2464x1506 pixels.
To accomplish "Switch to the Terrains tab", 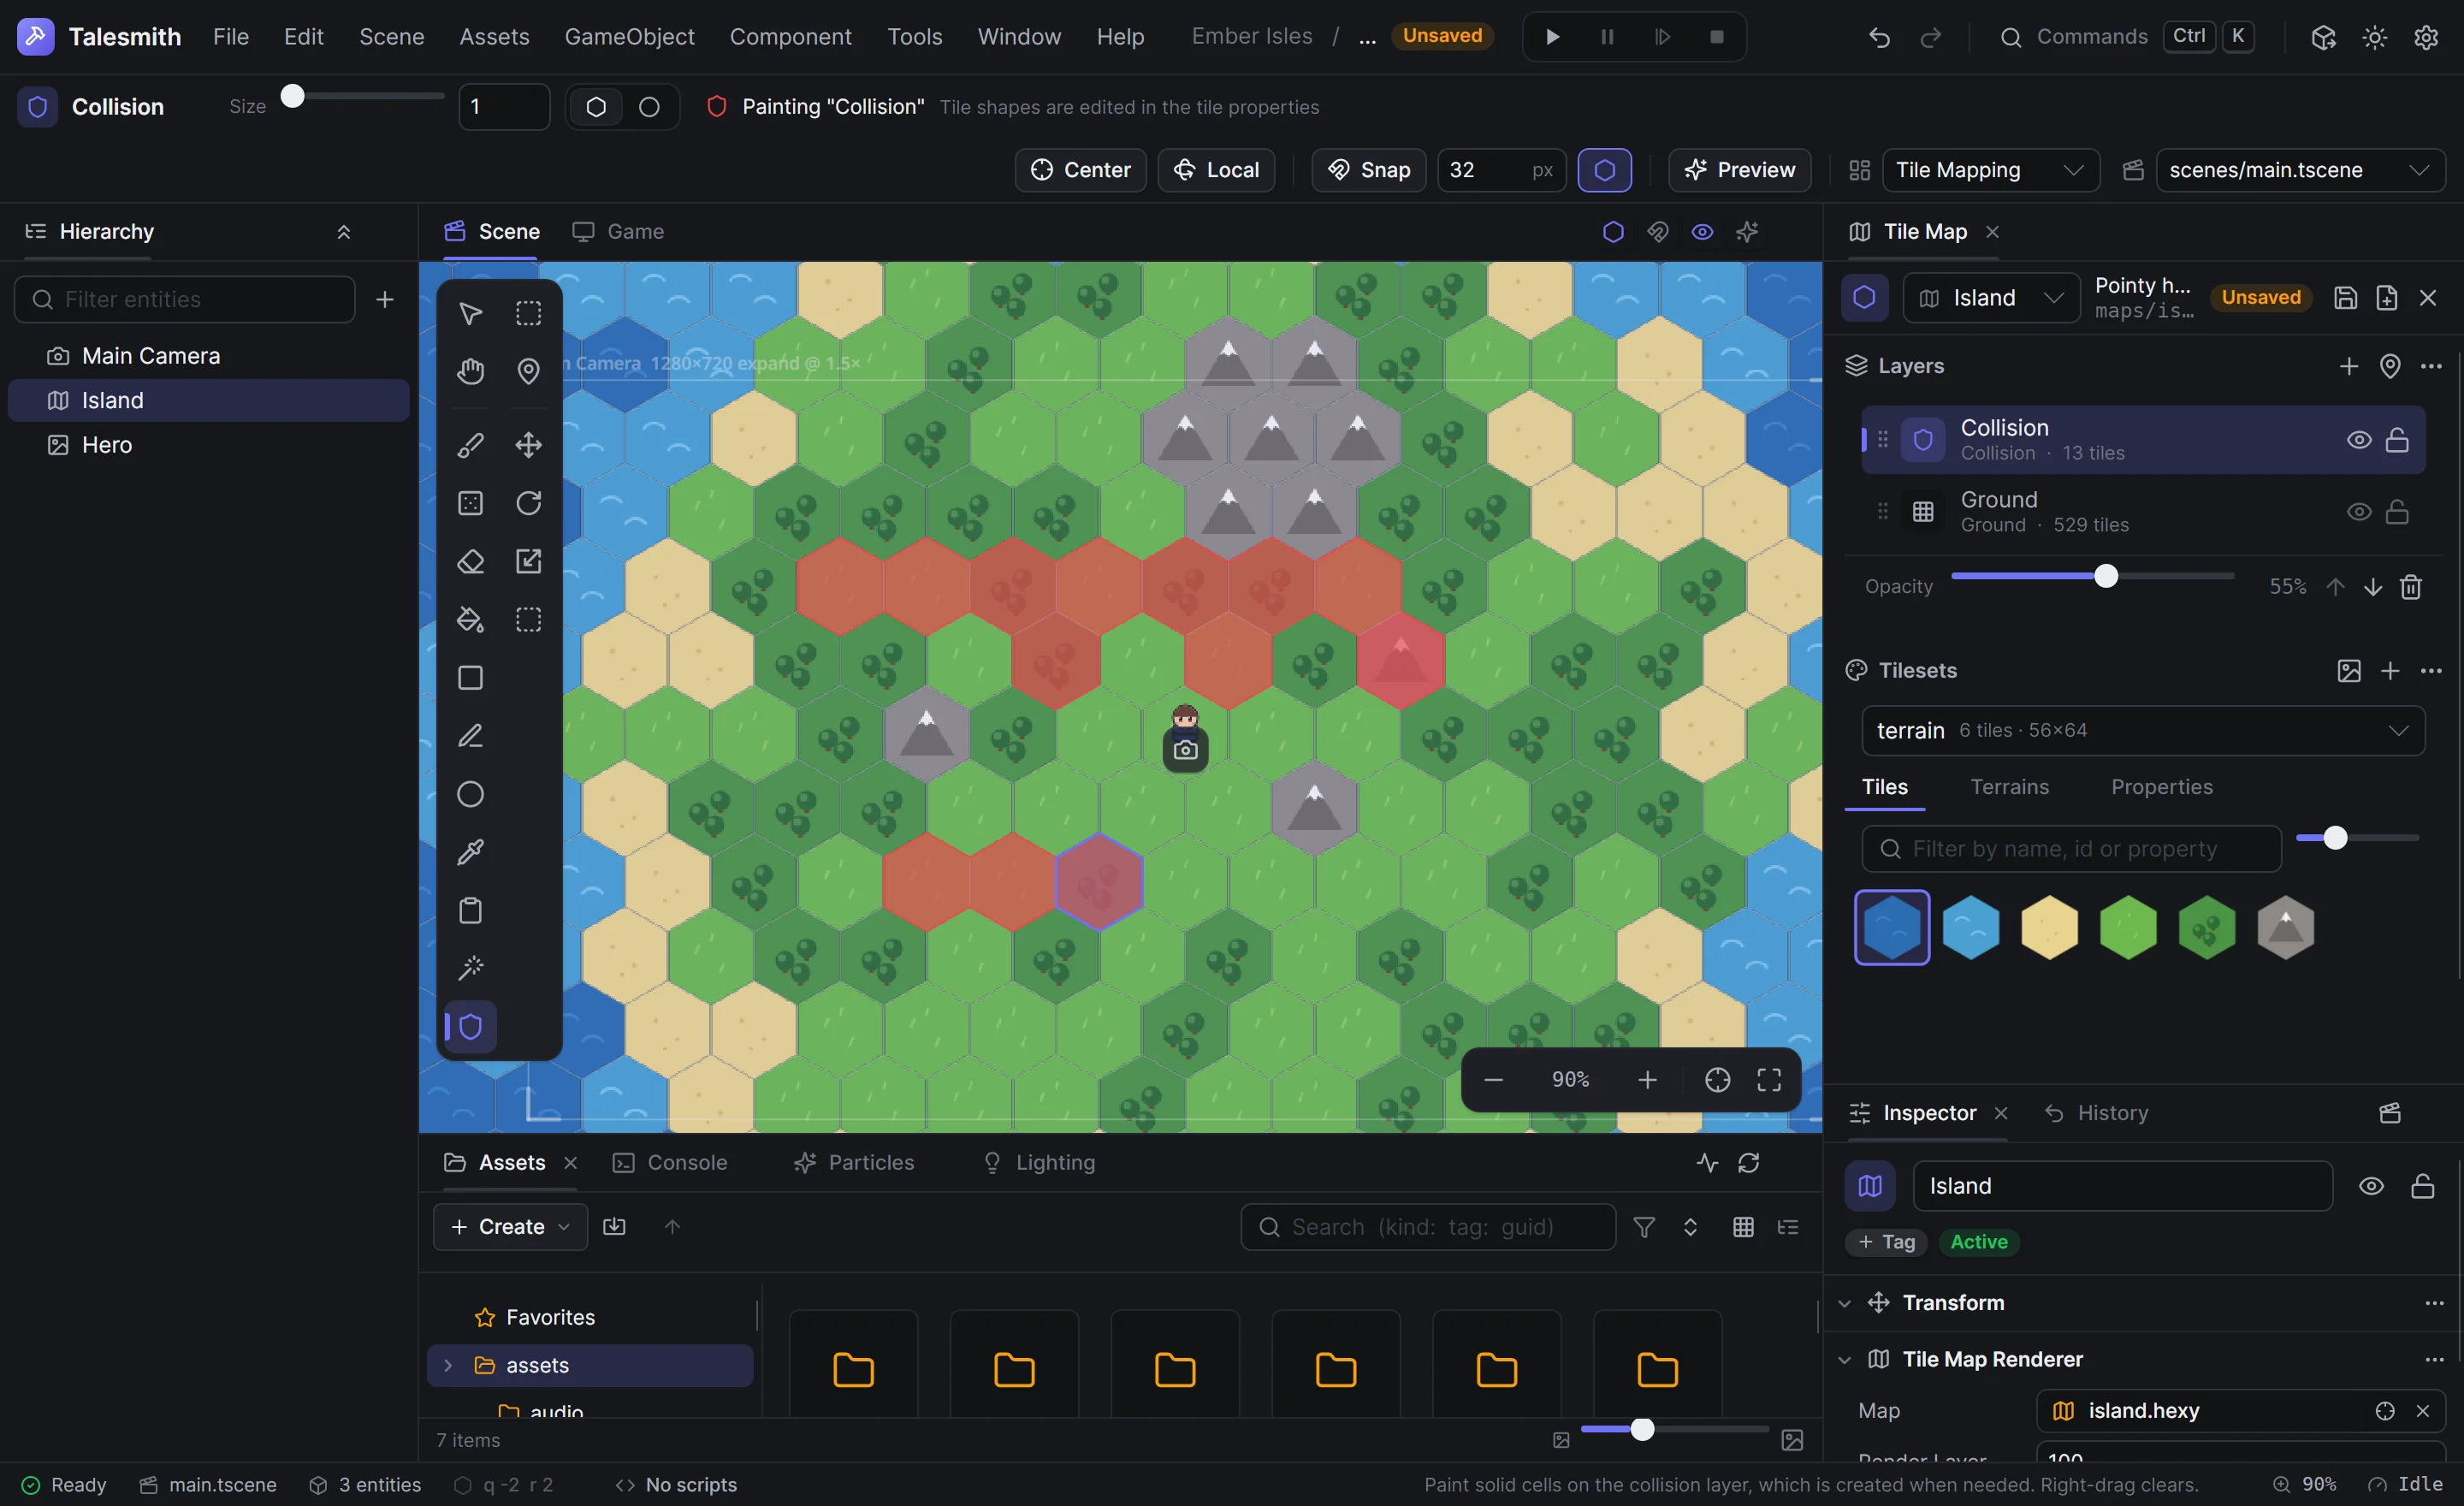I will [x=2009, y=787].
